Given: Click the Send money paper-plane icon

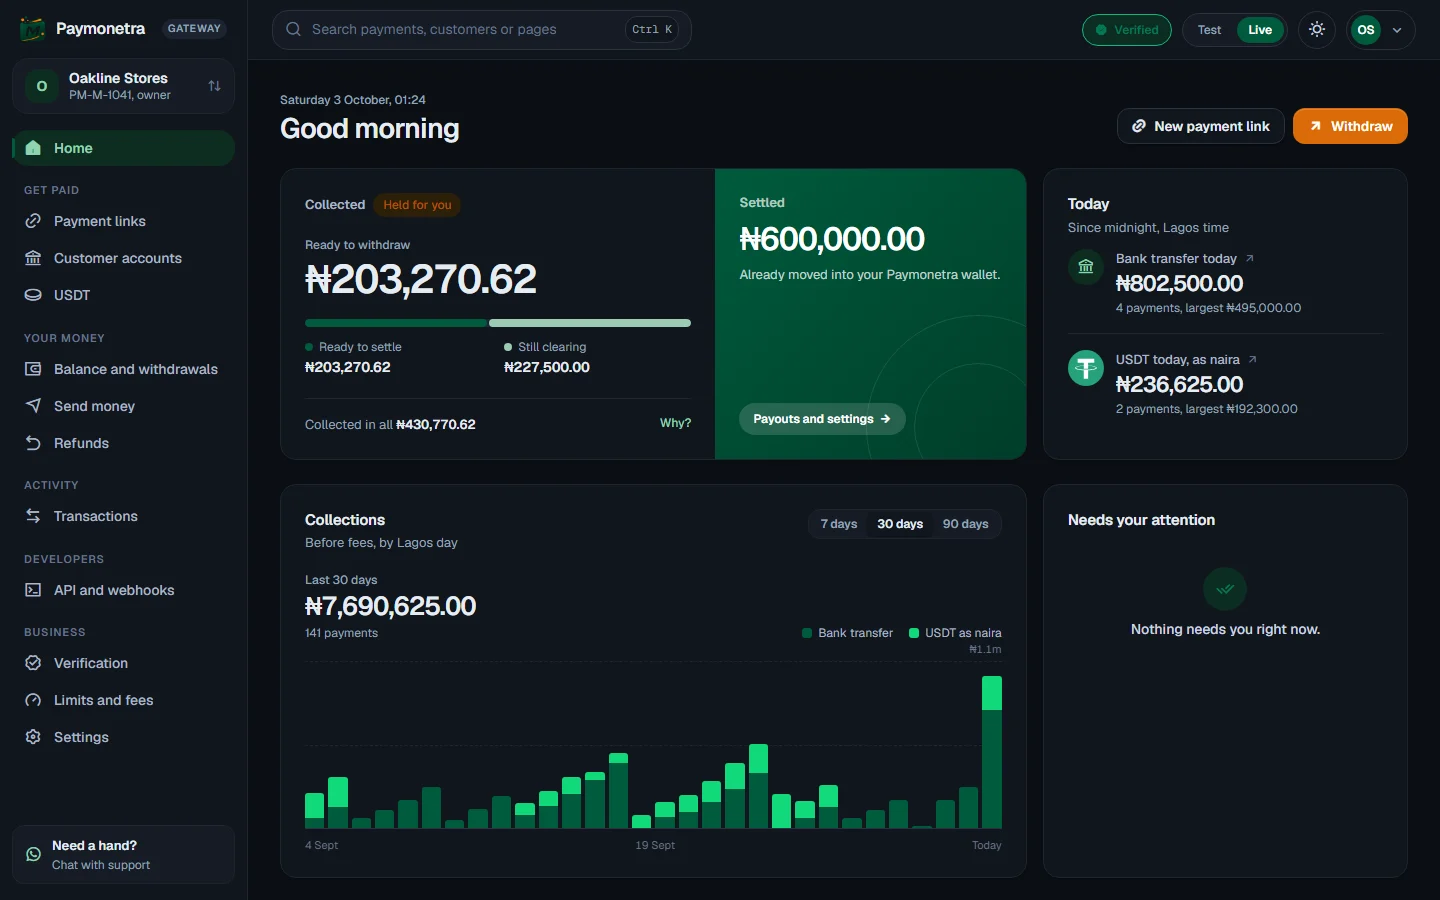Looking at the screenshot, I should click(x=33, y=406).
